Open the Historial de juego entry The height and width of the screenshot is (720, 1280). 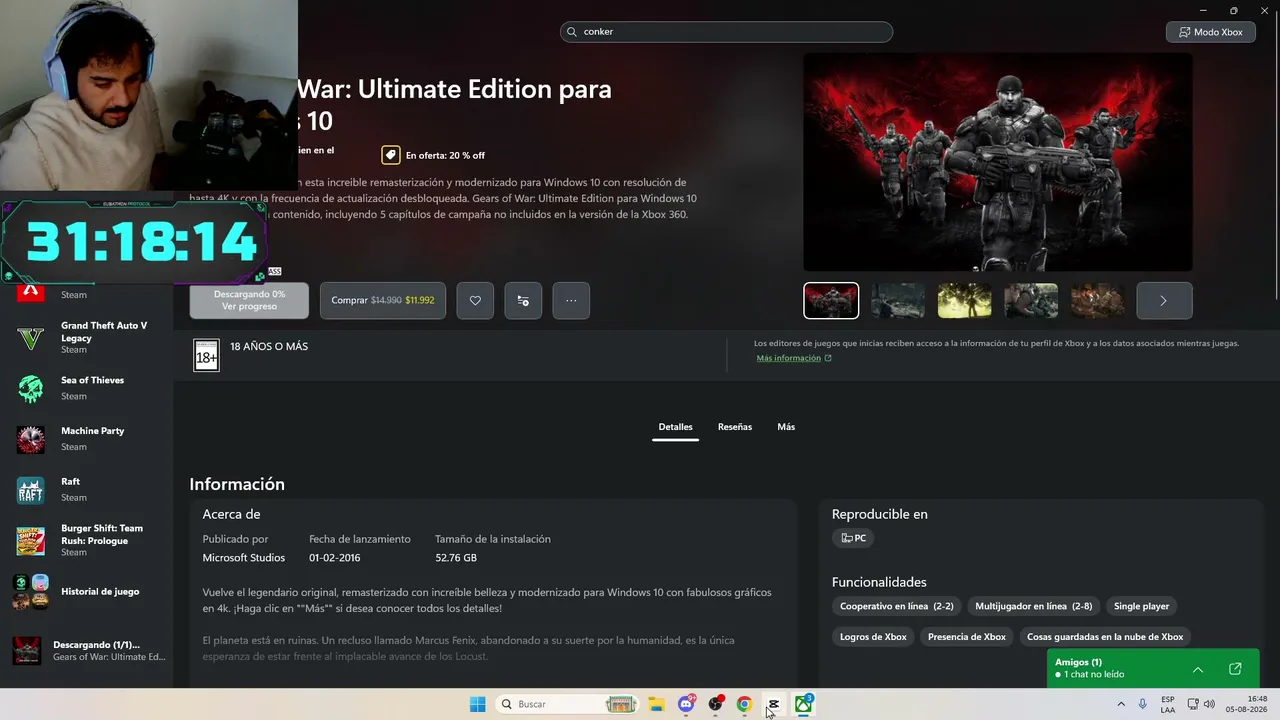(x=100, y=591)
